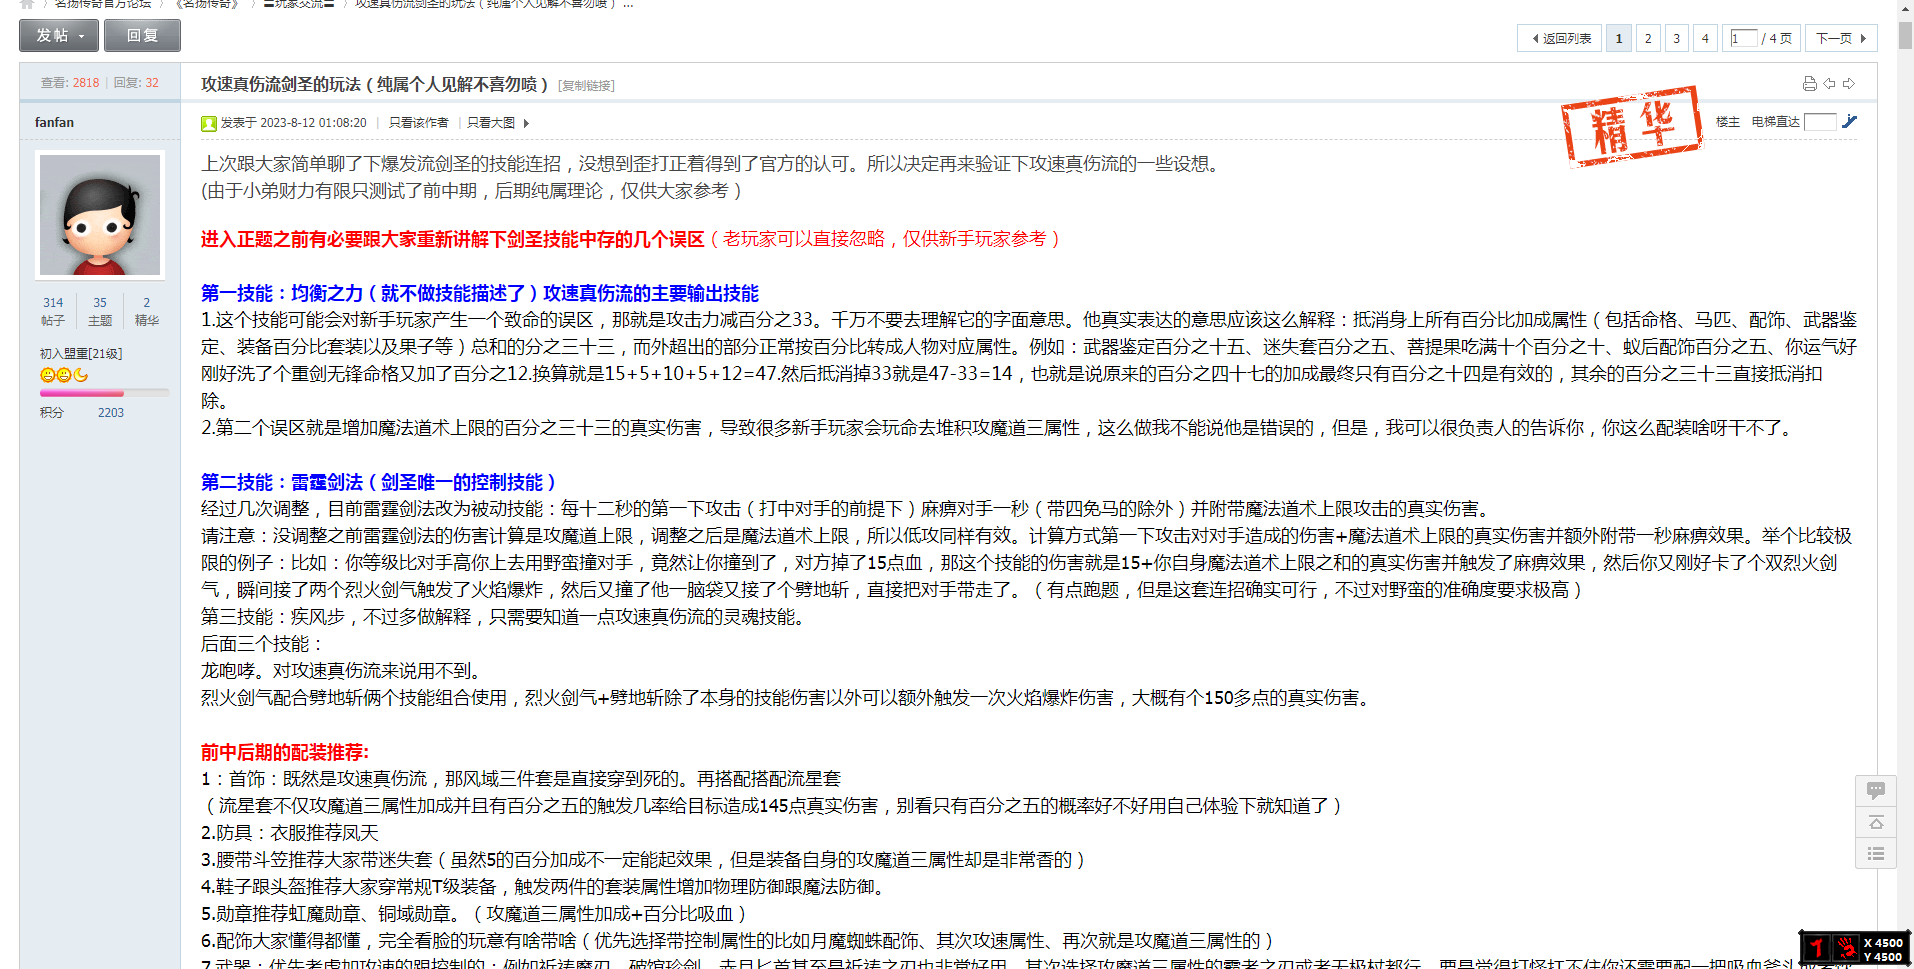Click the 电梯直达 floor number input box

tap(1820, 122)
